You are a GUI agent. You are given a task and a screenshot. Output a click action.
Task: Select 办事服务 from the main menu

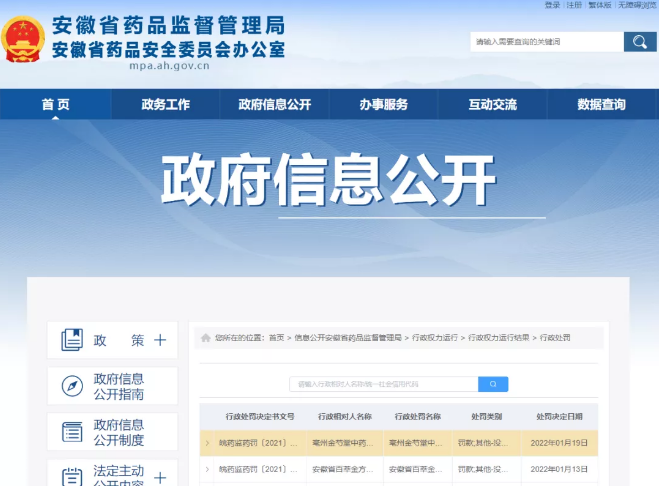384,105
